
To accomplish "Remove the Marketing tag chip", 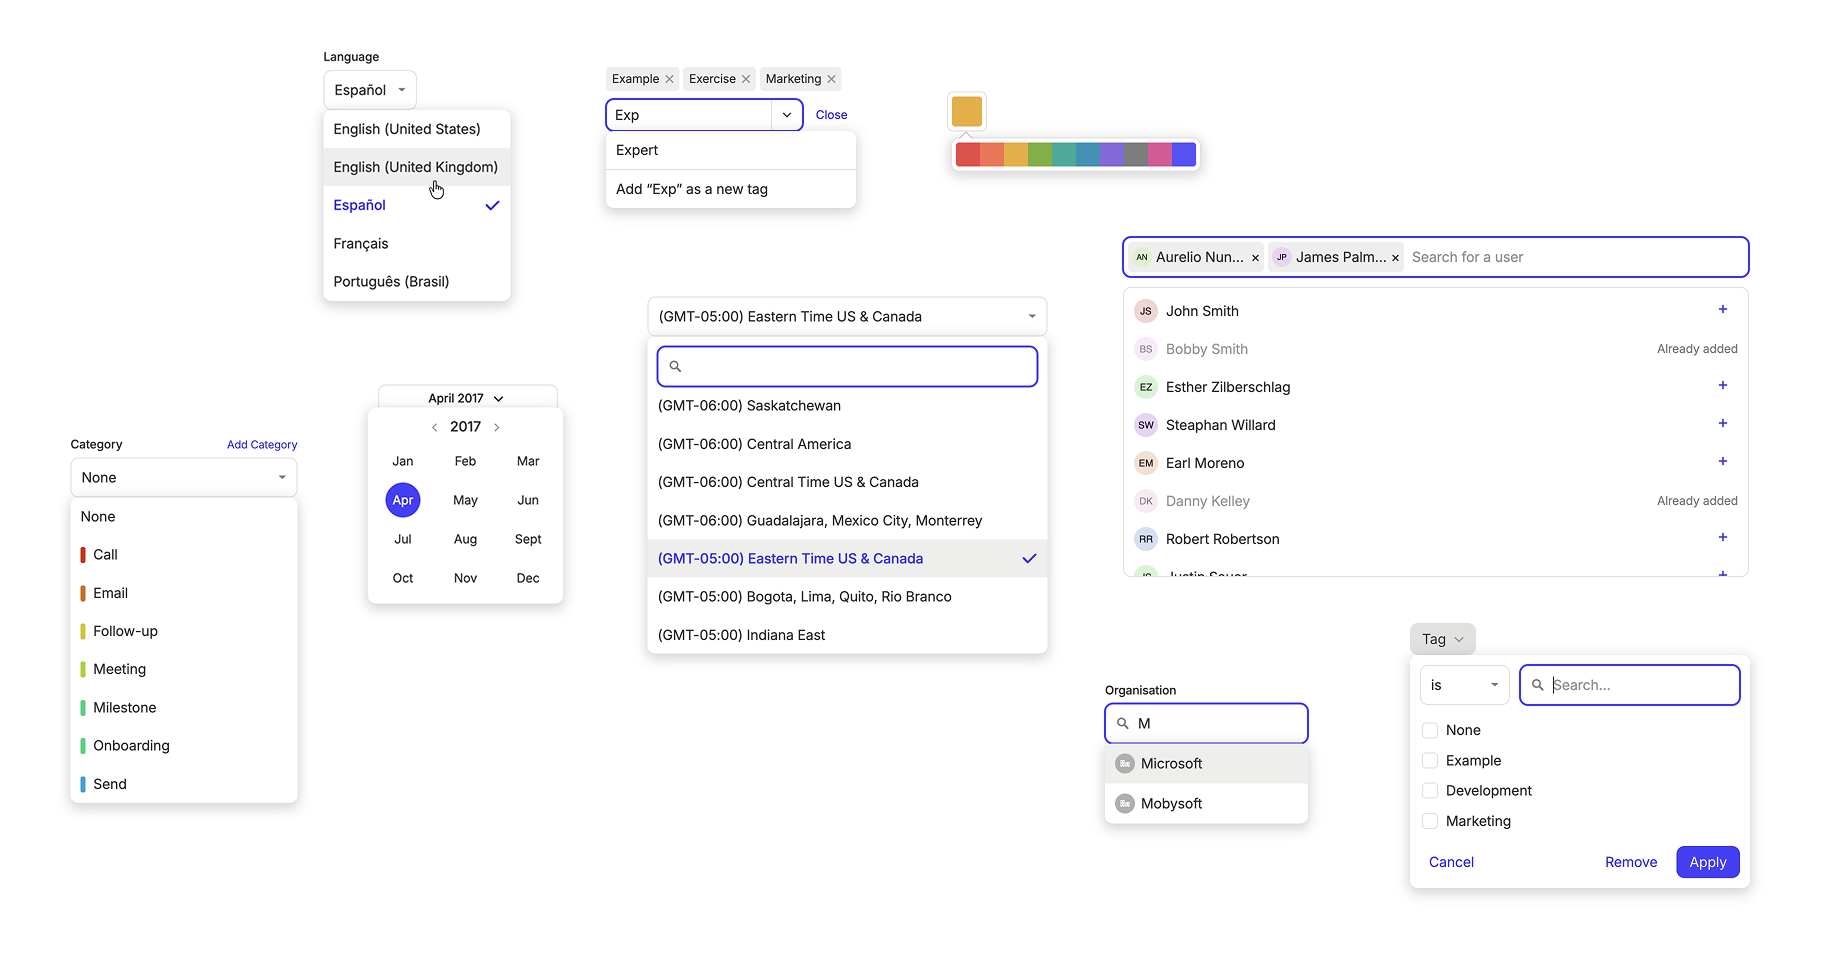I will [831, 79].
